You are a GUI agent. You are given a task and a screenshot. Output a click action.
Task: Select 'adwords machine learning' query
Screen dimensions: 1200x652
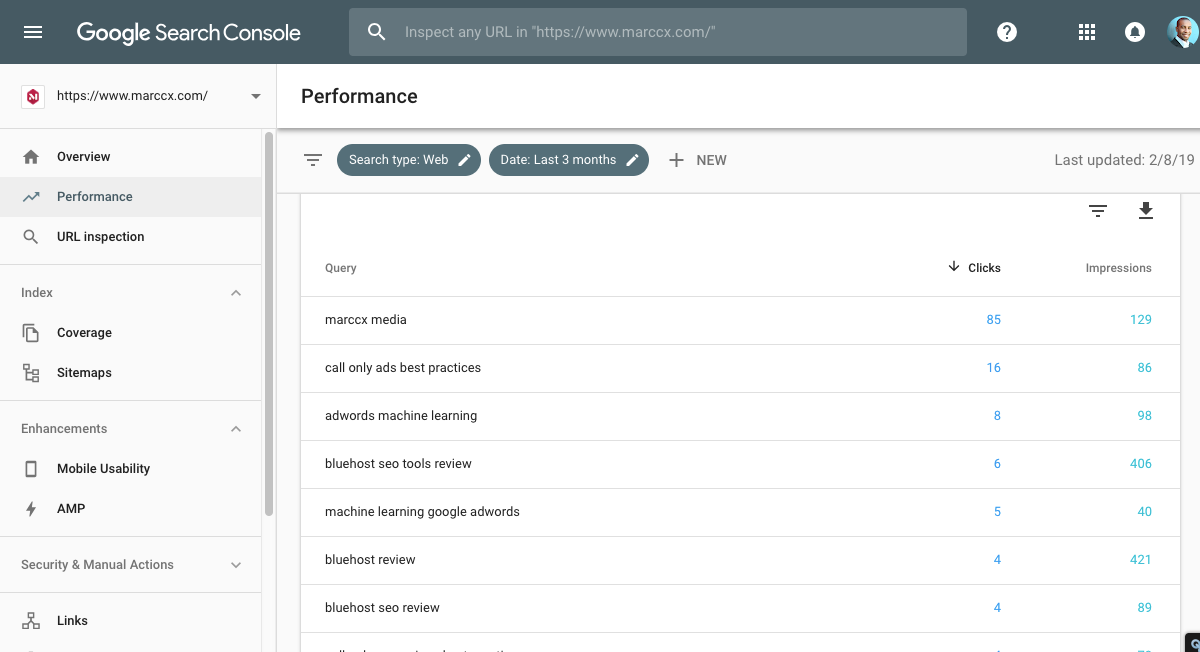pyautogui.click(x=738, y=416)
